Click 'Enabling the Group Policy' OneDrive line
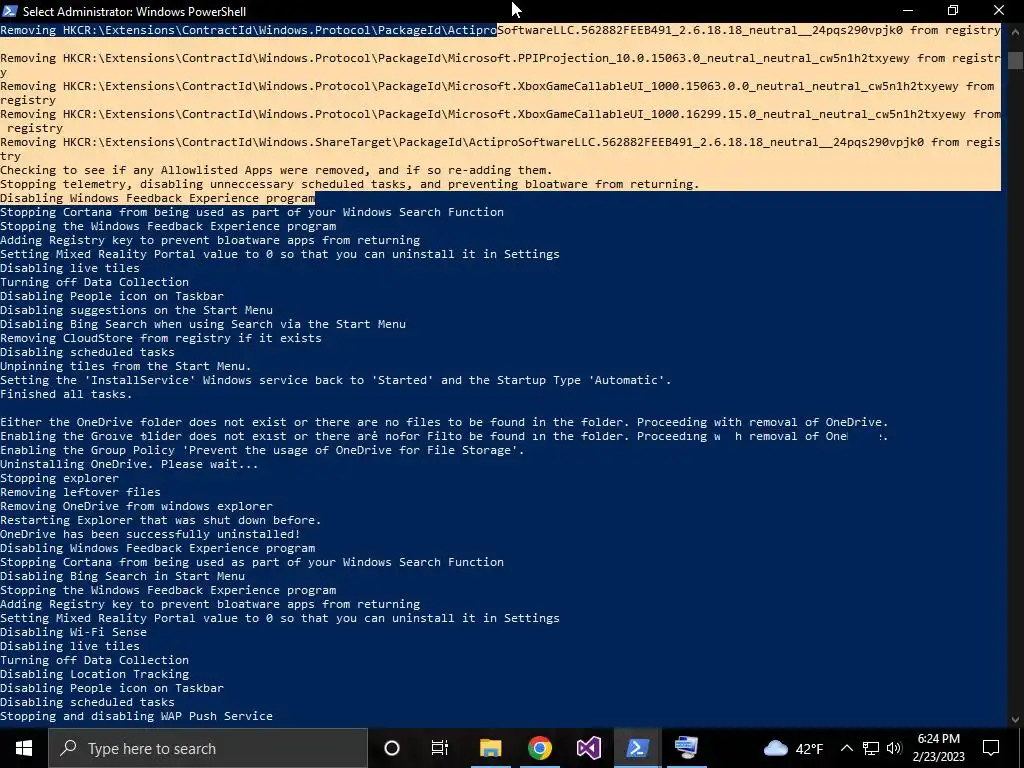Image resolution: width=1024 pixels, height=768 pixels. point(262,451)
